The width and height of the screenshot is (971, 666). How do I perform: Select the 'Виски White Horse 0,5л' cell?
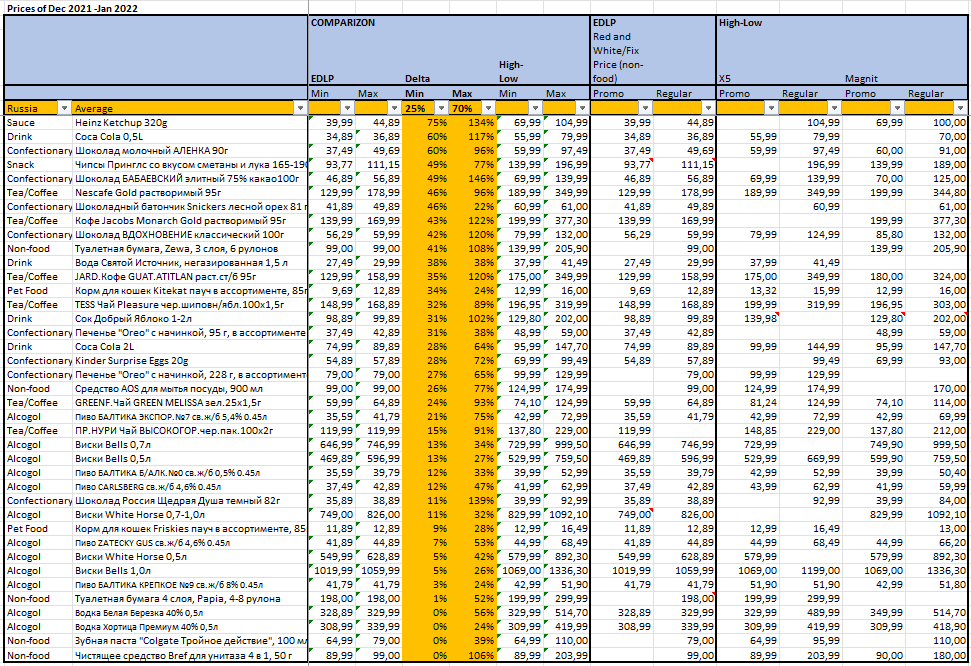[190, 556]
